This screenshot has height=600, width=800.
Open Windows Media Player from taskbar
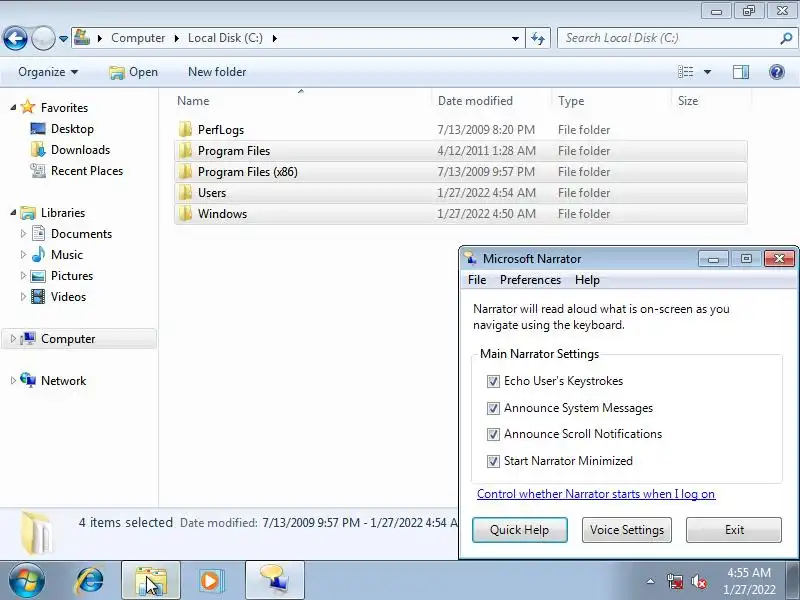211,580
